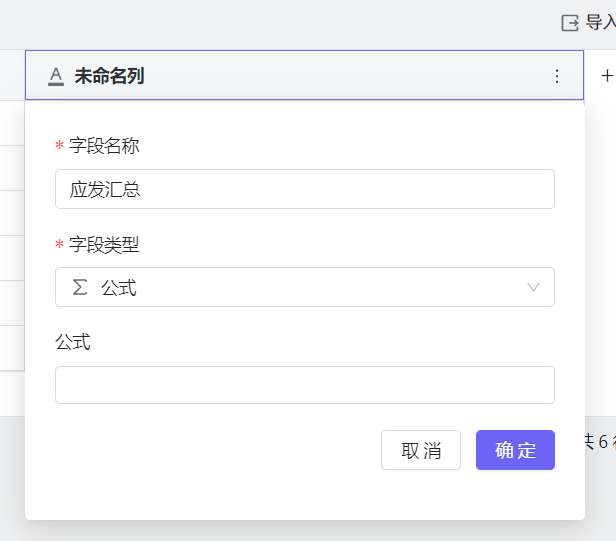Open the column header three-dot menu
The width and height of the screenshot is (616, 541).
(557, 76)
